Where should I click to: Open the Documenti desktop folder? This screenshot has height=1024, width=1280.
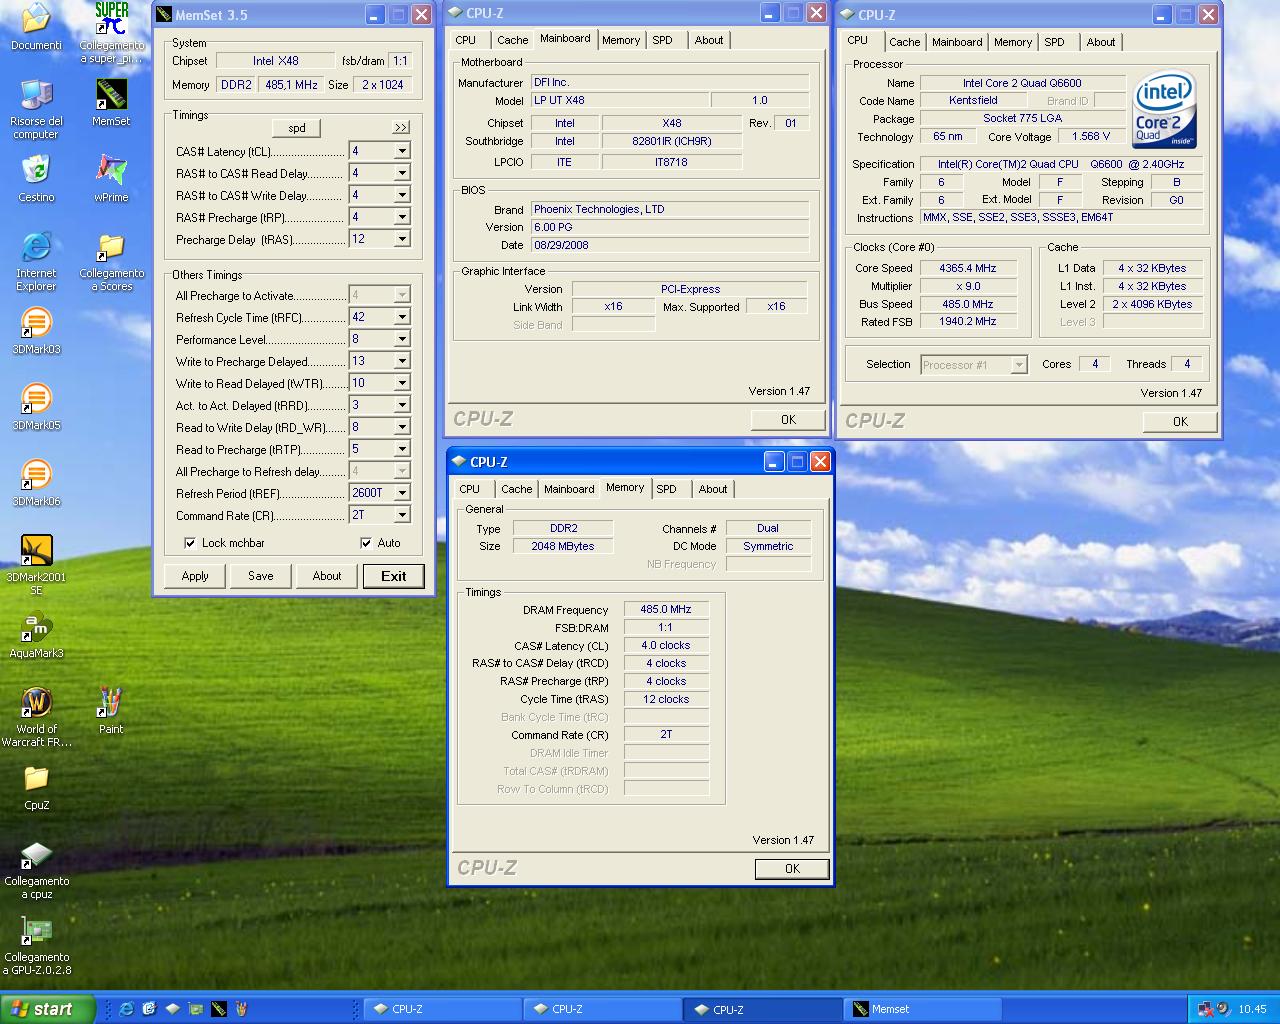[x=36, y=27]
